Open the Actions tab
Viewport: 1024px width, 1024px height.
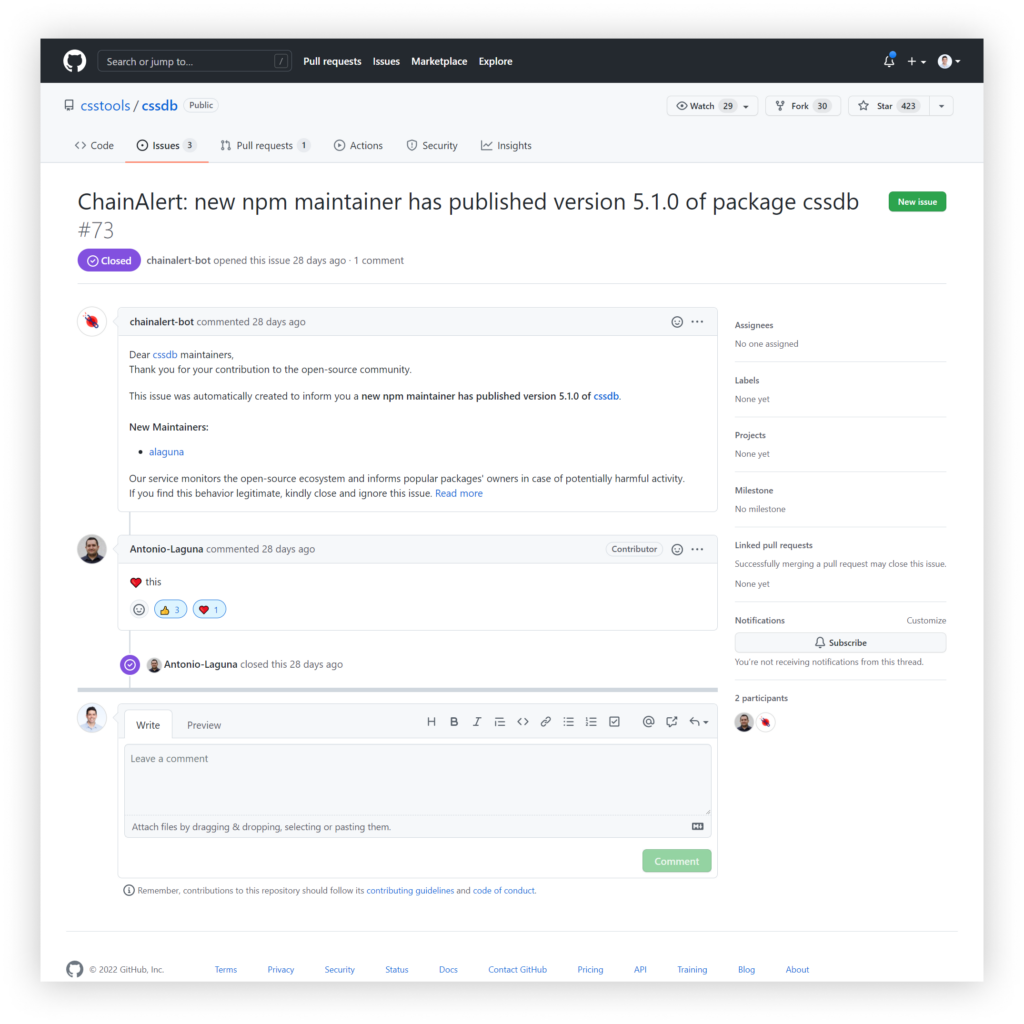359,146
